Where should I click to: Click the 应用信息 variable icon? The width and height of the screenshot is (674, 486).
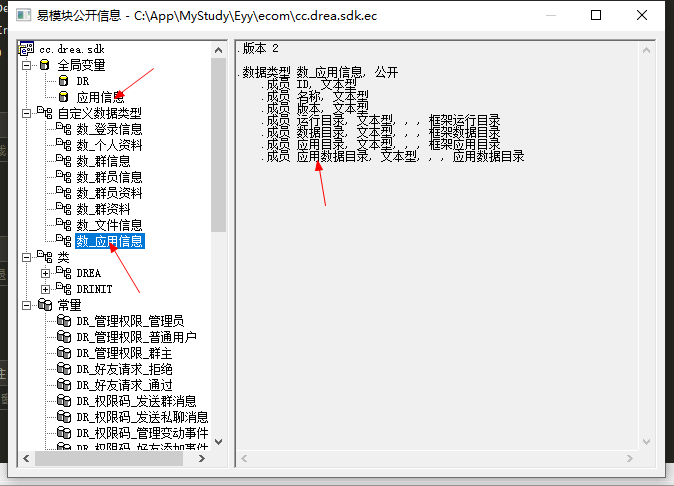[63, 97]
